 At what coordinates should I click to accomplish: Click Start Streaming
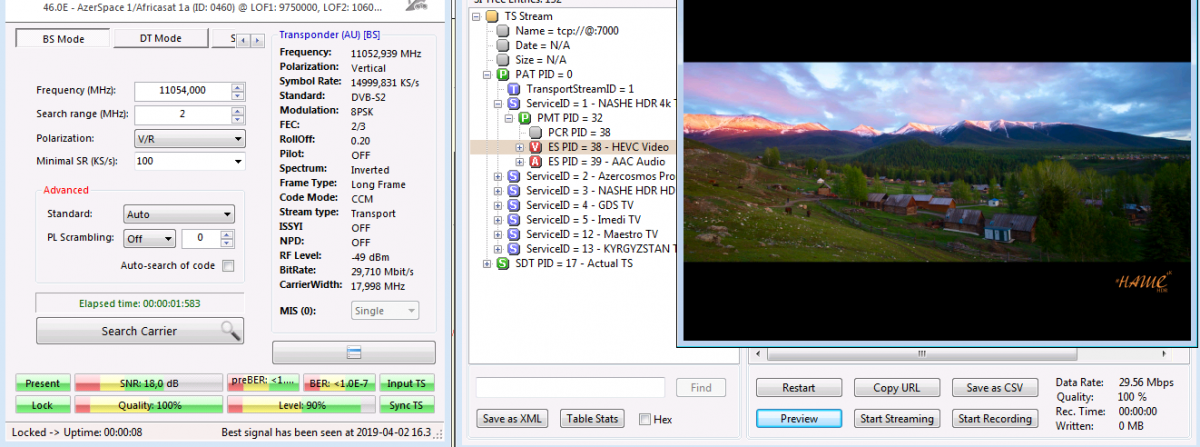(x=897, y=419)
